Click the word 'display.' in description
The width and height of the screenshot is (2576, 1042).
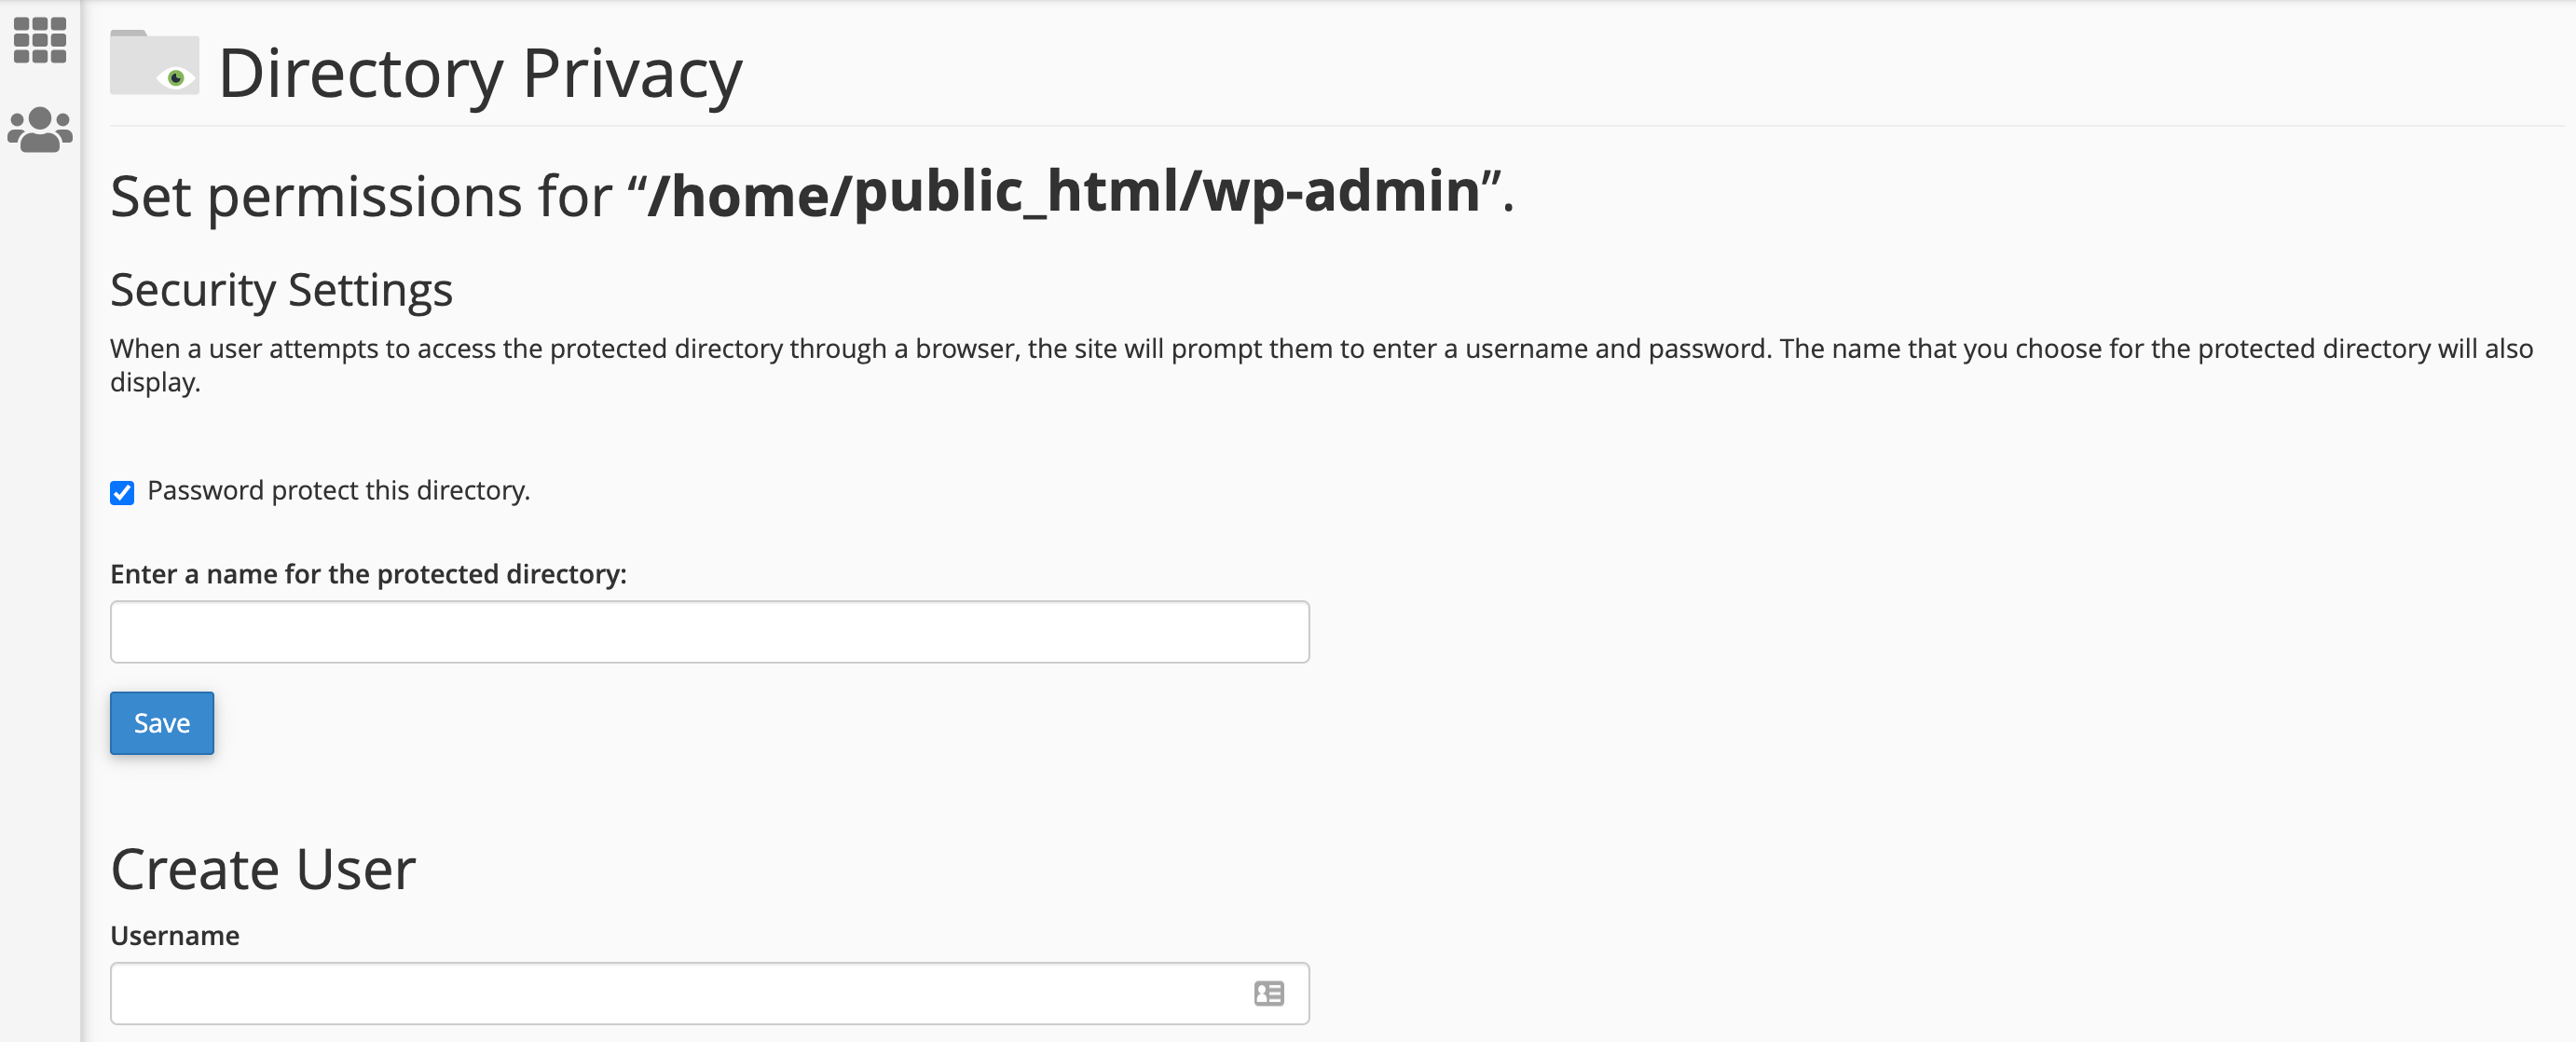click(155, 383)
